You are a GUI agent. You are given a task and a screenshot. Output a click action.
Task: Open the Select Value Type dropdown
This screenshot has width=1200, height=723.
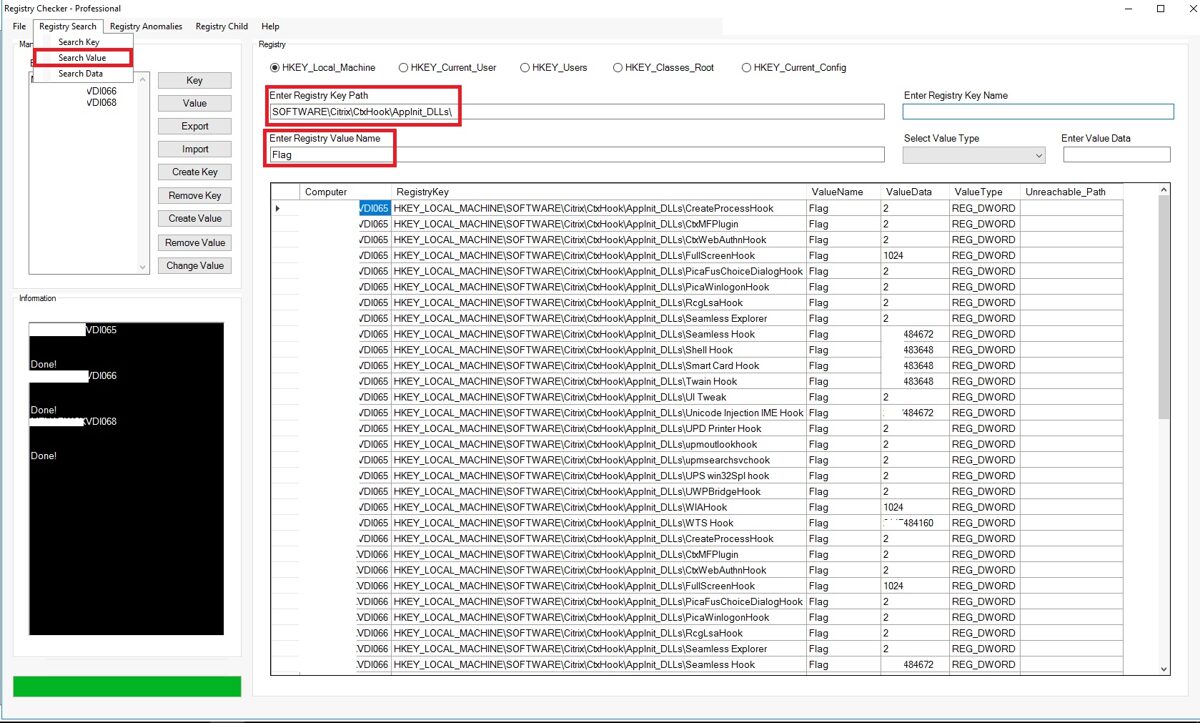pyautogui.click(x=973, y=155)
